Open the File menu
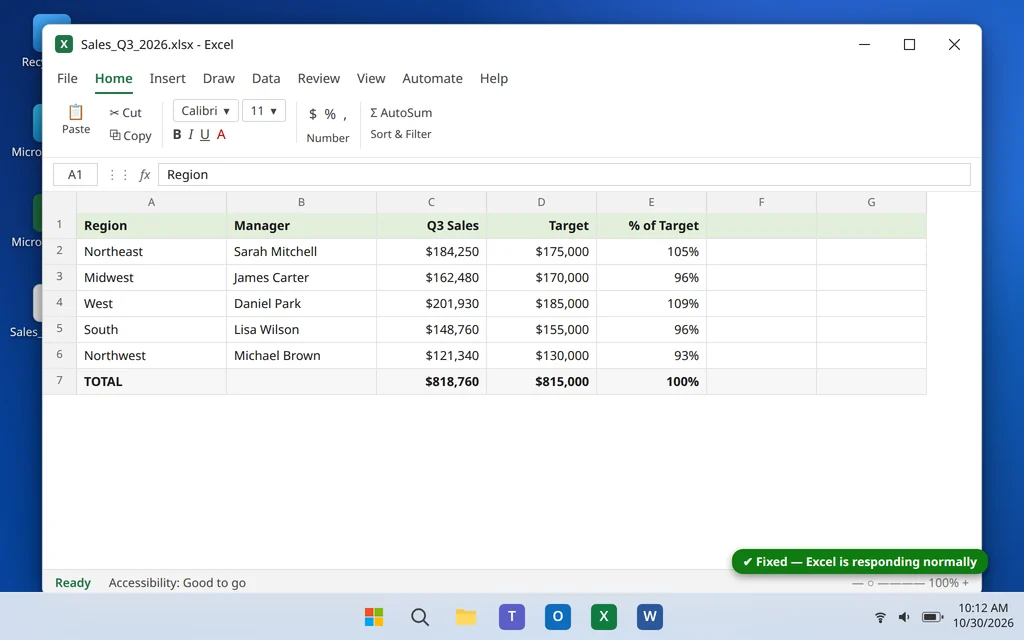Image resolution: width=1024 pixels, height=640 pixels. (x=67, y=78)
